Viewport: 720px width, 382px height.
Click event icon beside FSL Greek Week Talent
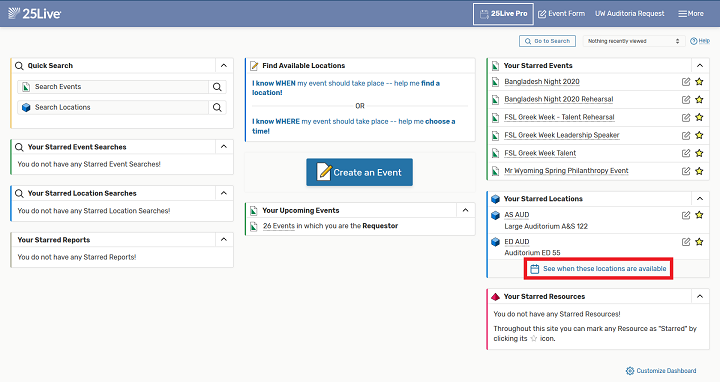(x=495, y=153)
